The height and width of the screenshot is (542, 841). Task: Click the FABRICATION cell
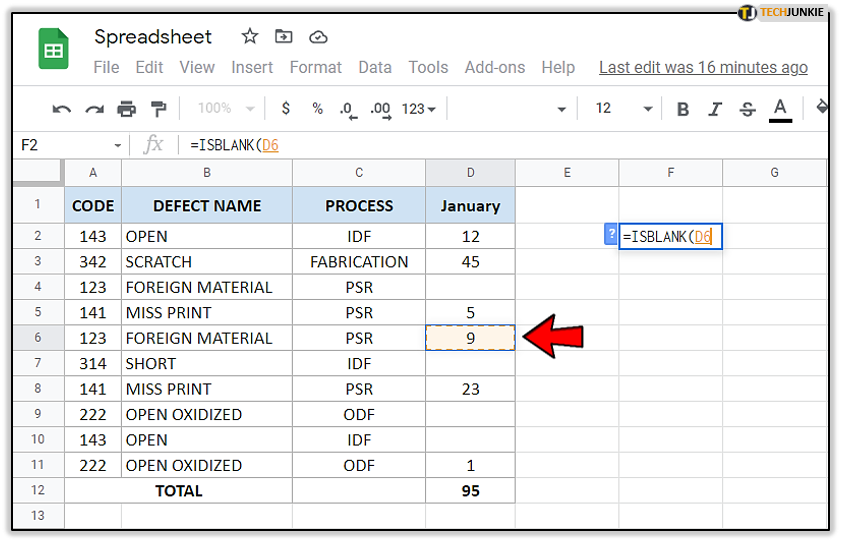pos(359,262)
